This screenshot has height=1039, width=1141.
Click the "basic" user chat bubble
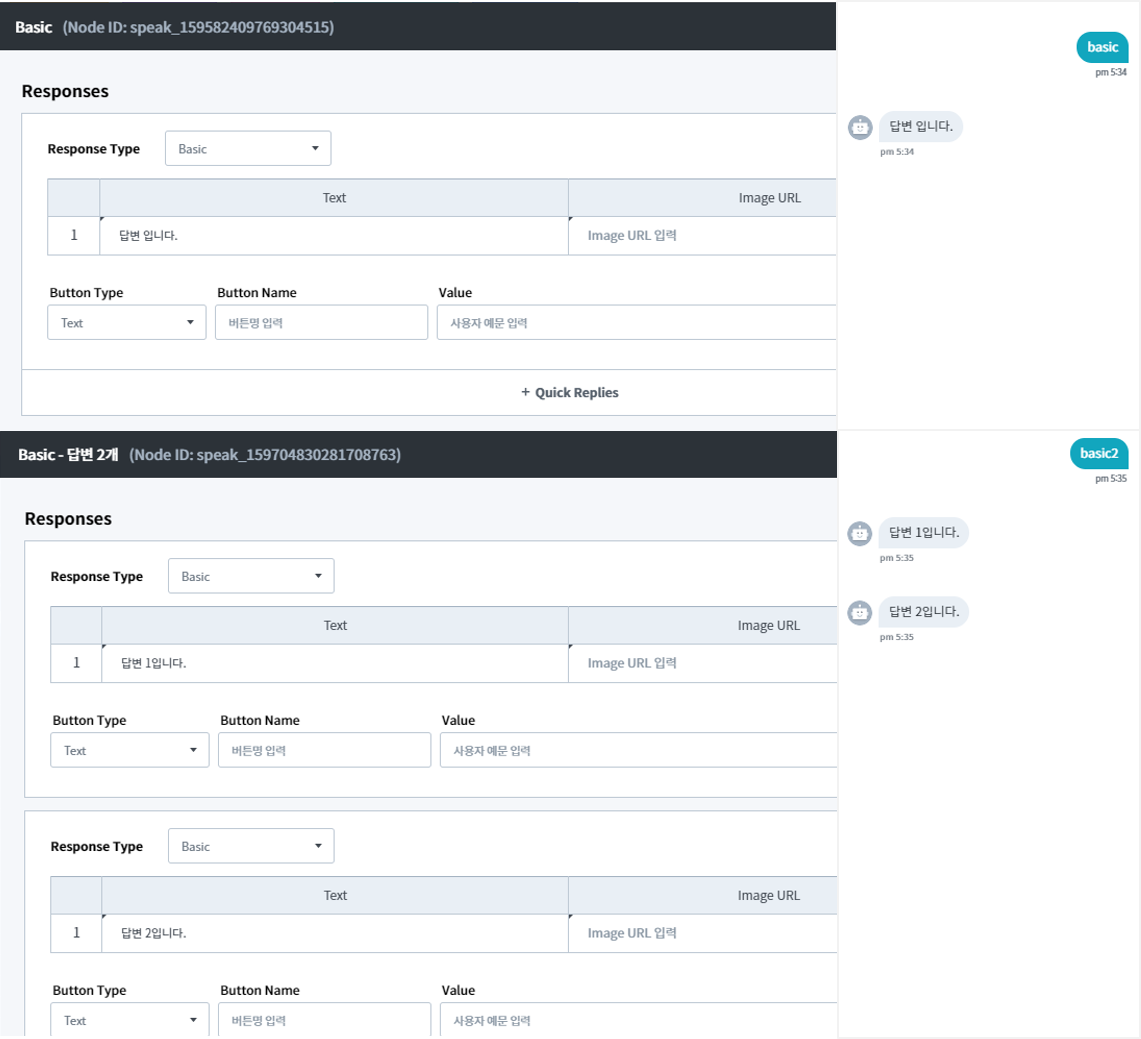pos(1102,47)
